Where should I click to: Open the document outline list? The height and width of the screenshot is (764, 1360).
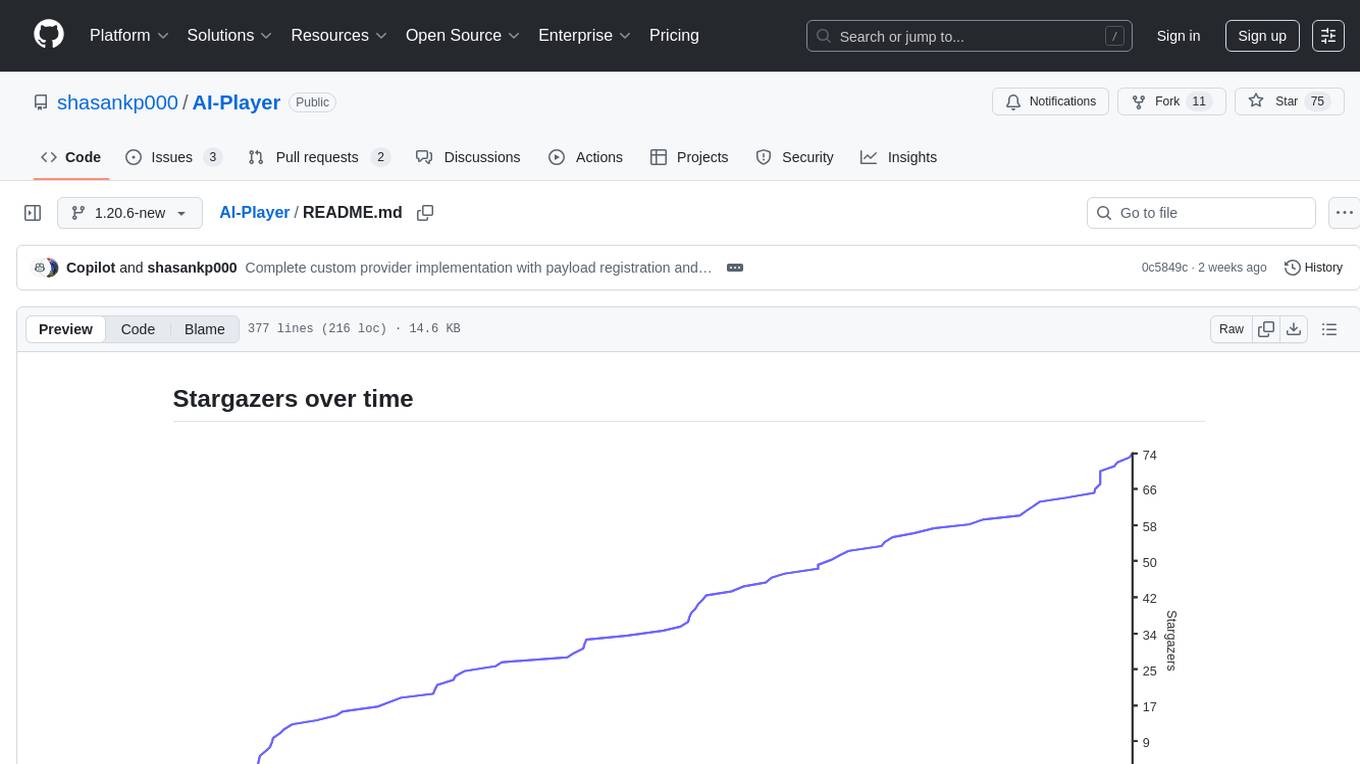pos(1330,329)
